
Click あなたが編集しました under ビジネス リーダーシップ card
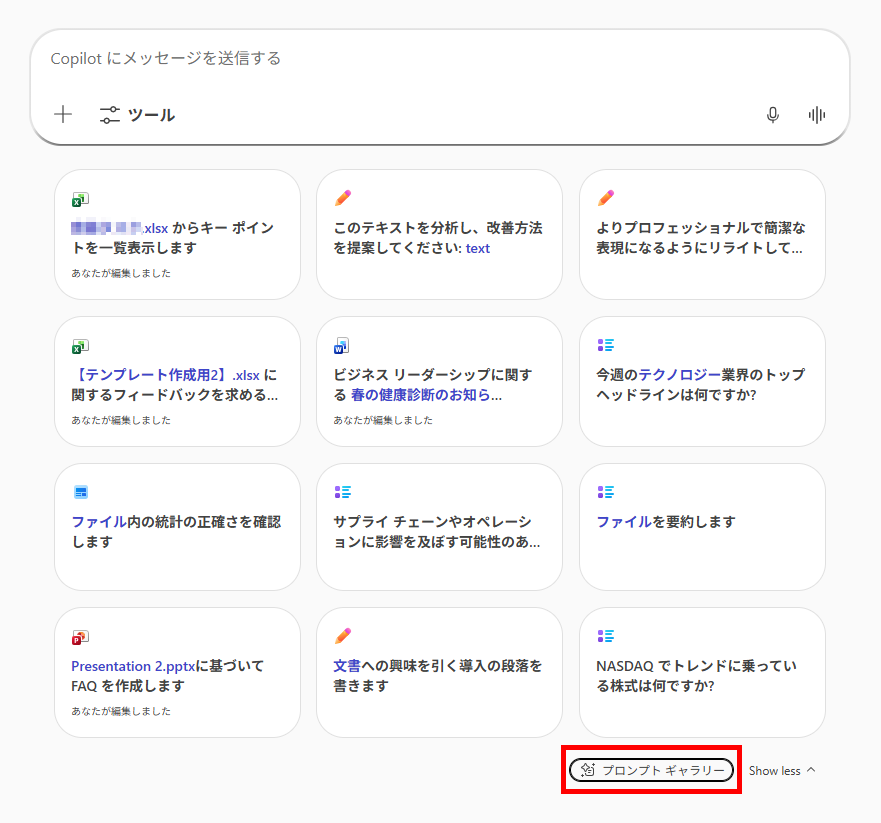383,420
